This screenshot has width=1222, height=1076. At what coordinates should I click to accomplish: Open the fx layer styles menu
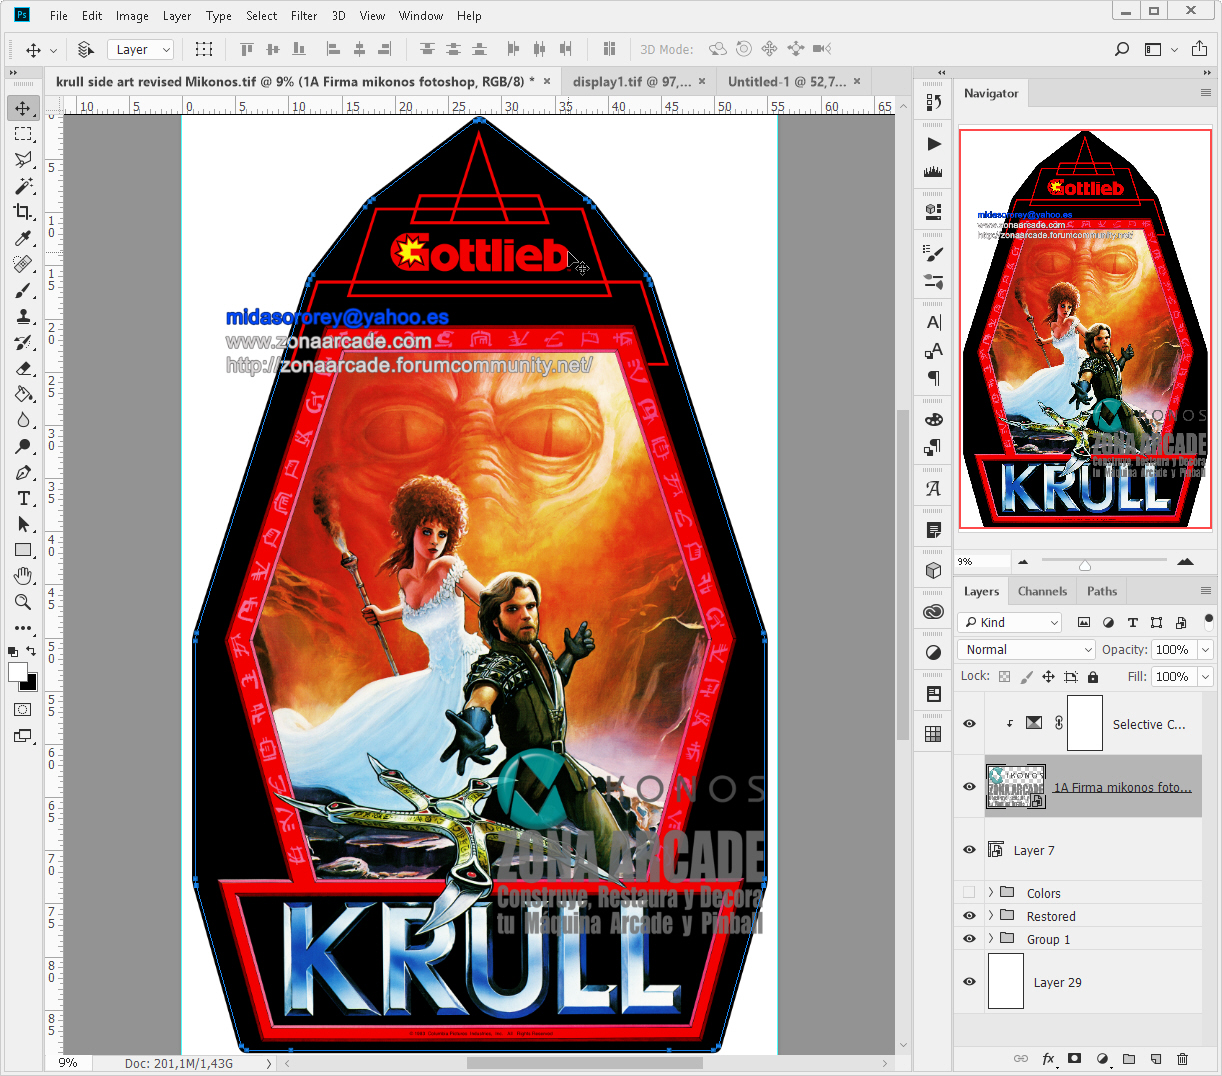point(1048,1057)
